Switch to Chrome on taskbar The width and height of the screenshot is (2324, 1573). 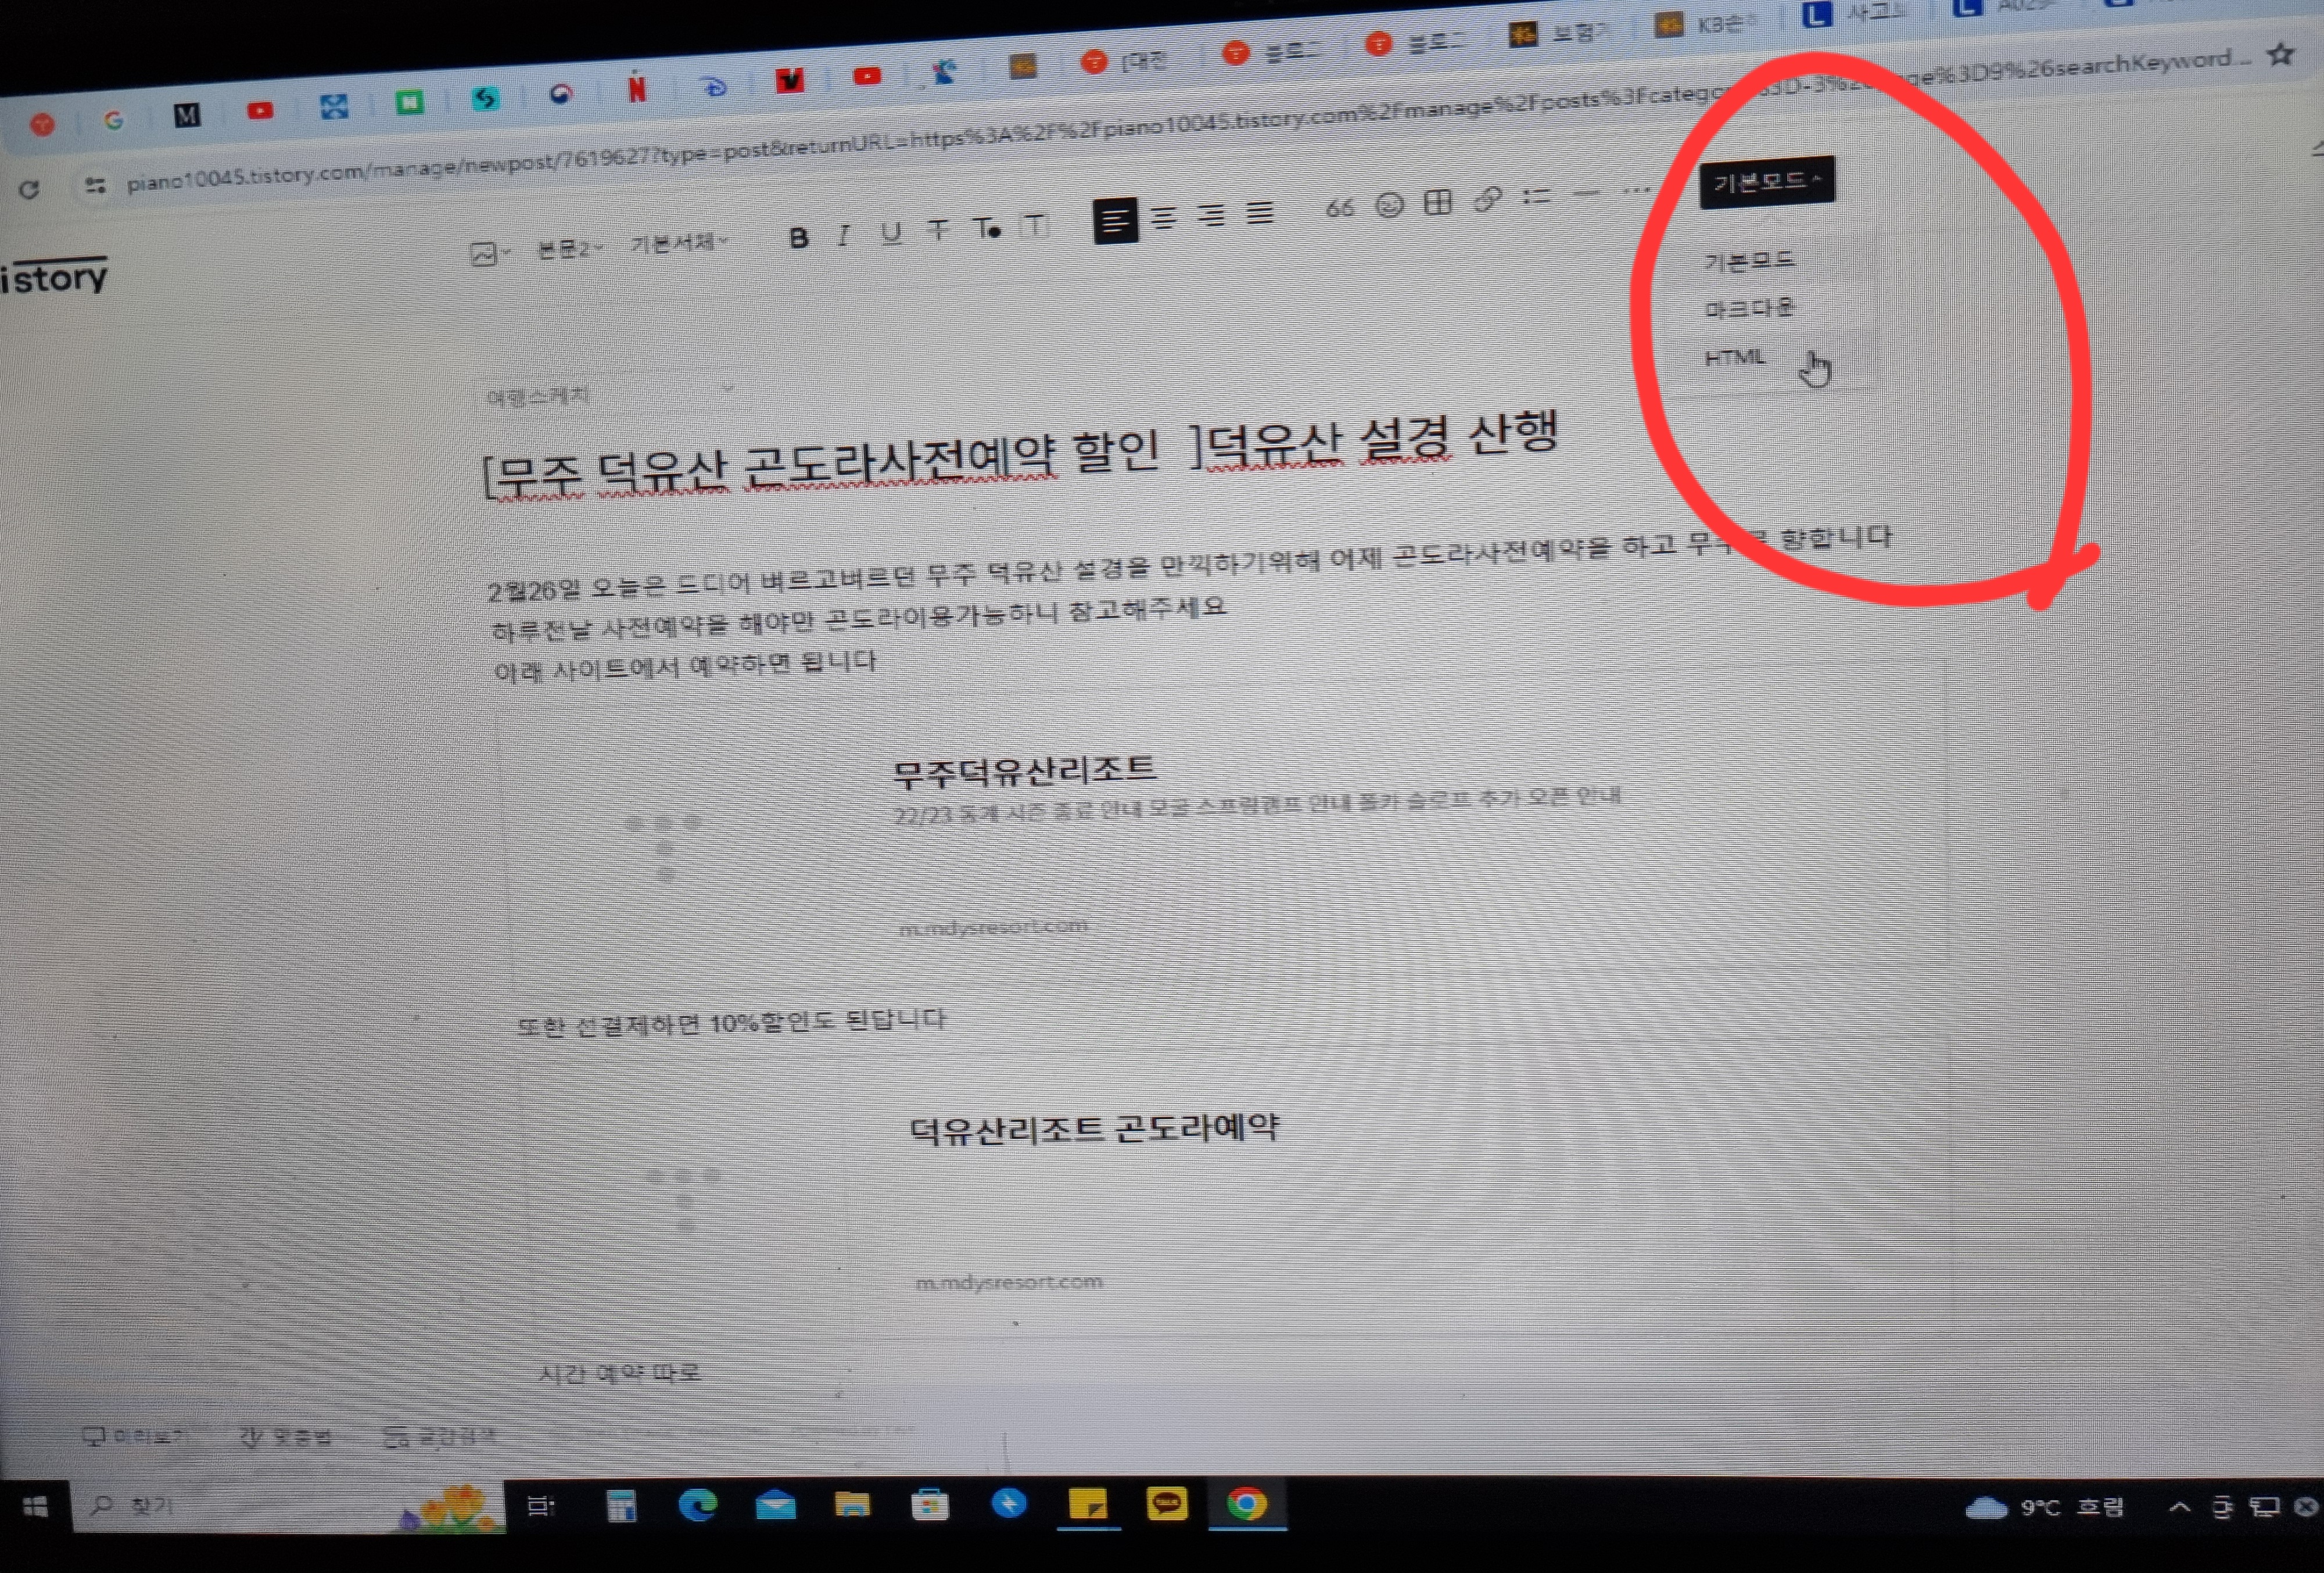(x=1246, y=1503)
